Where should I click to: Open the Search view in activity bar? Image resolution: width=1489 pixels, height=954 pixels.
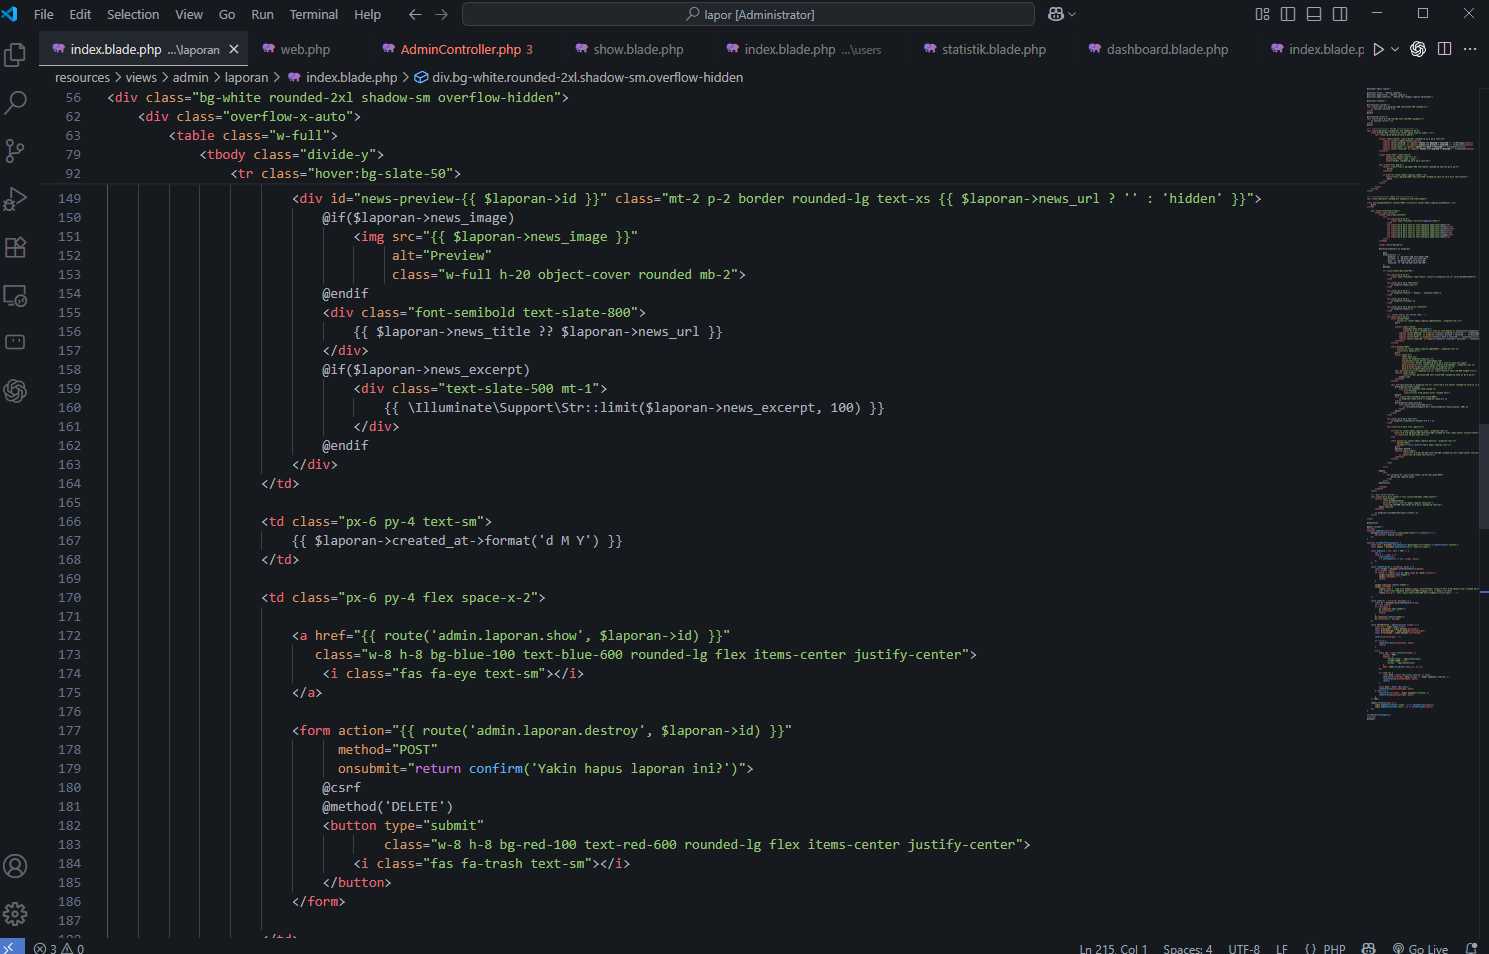coord(15,102)
